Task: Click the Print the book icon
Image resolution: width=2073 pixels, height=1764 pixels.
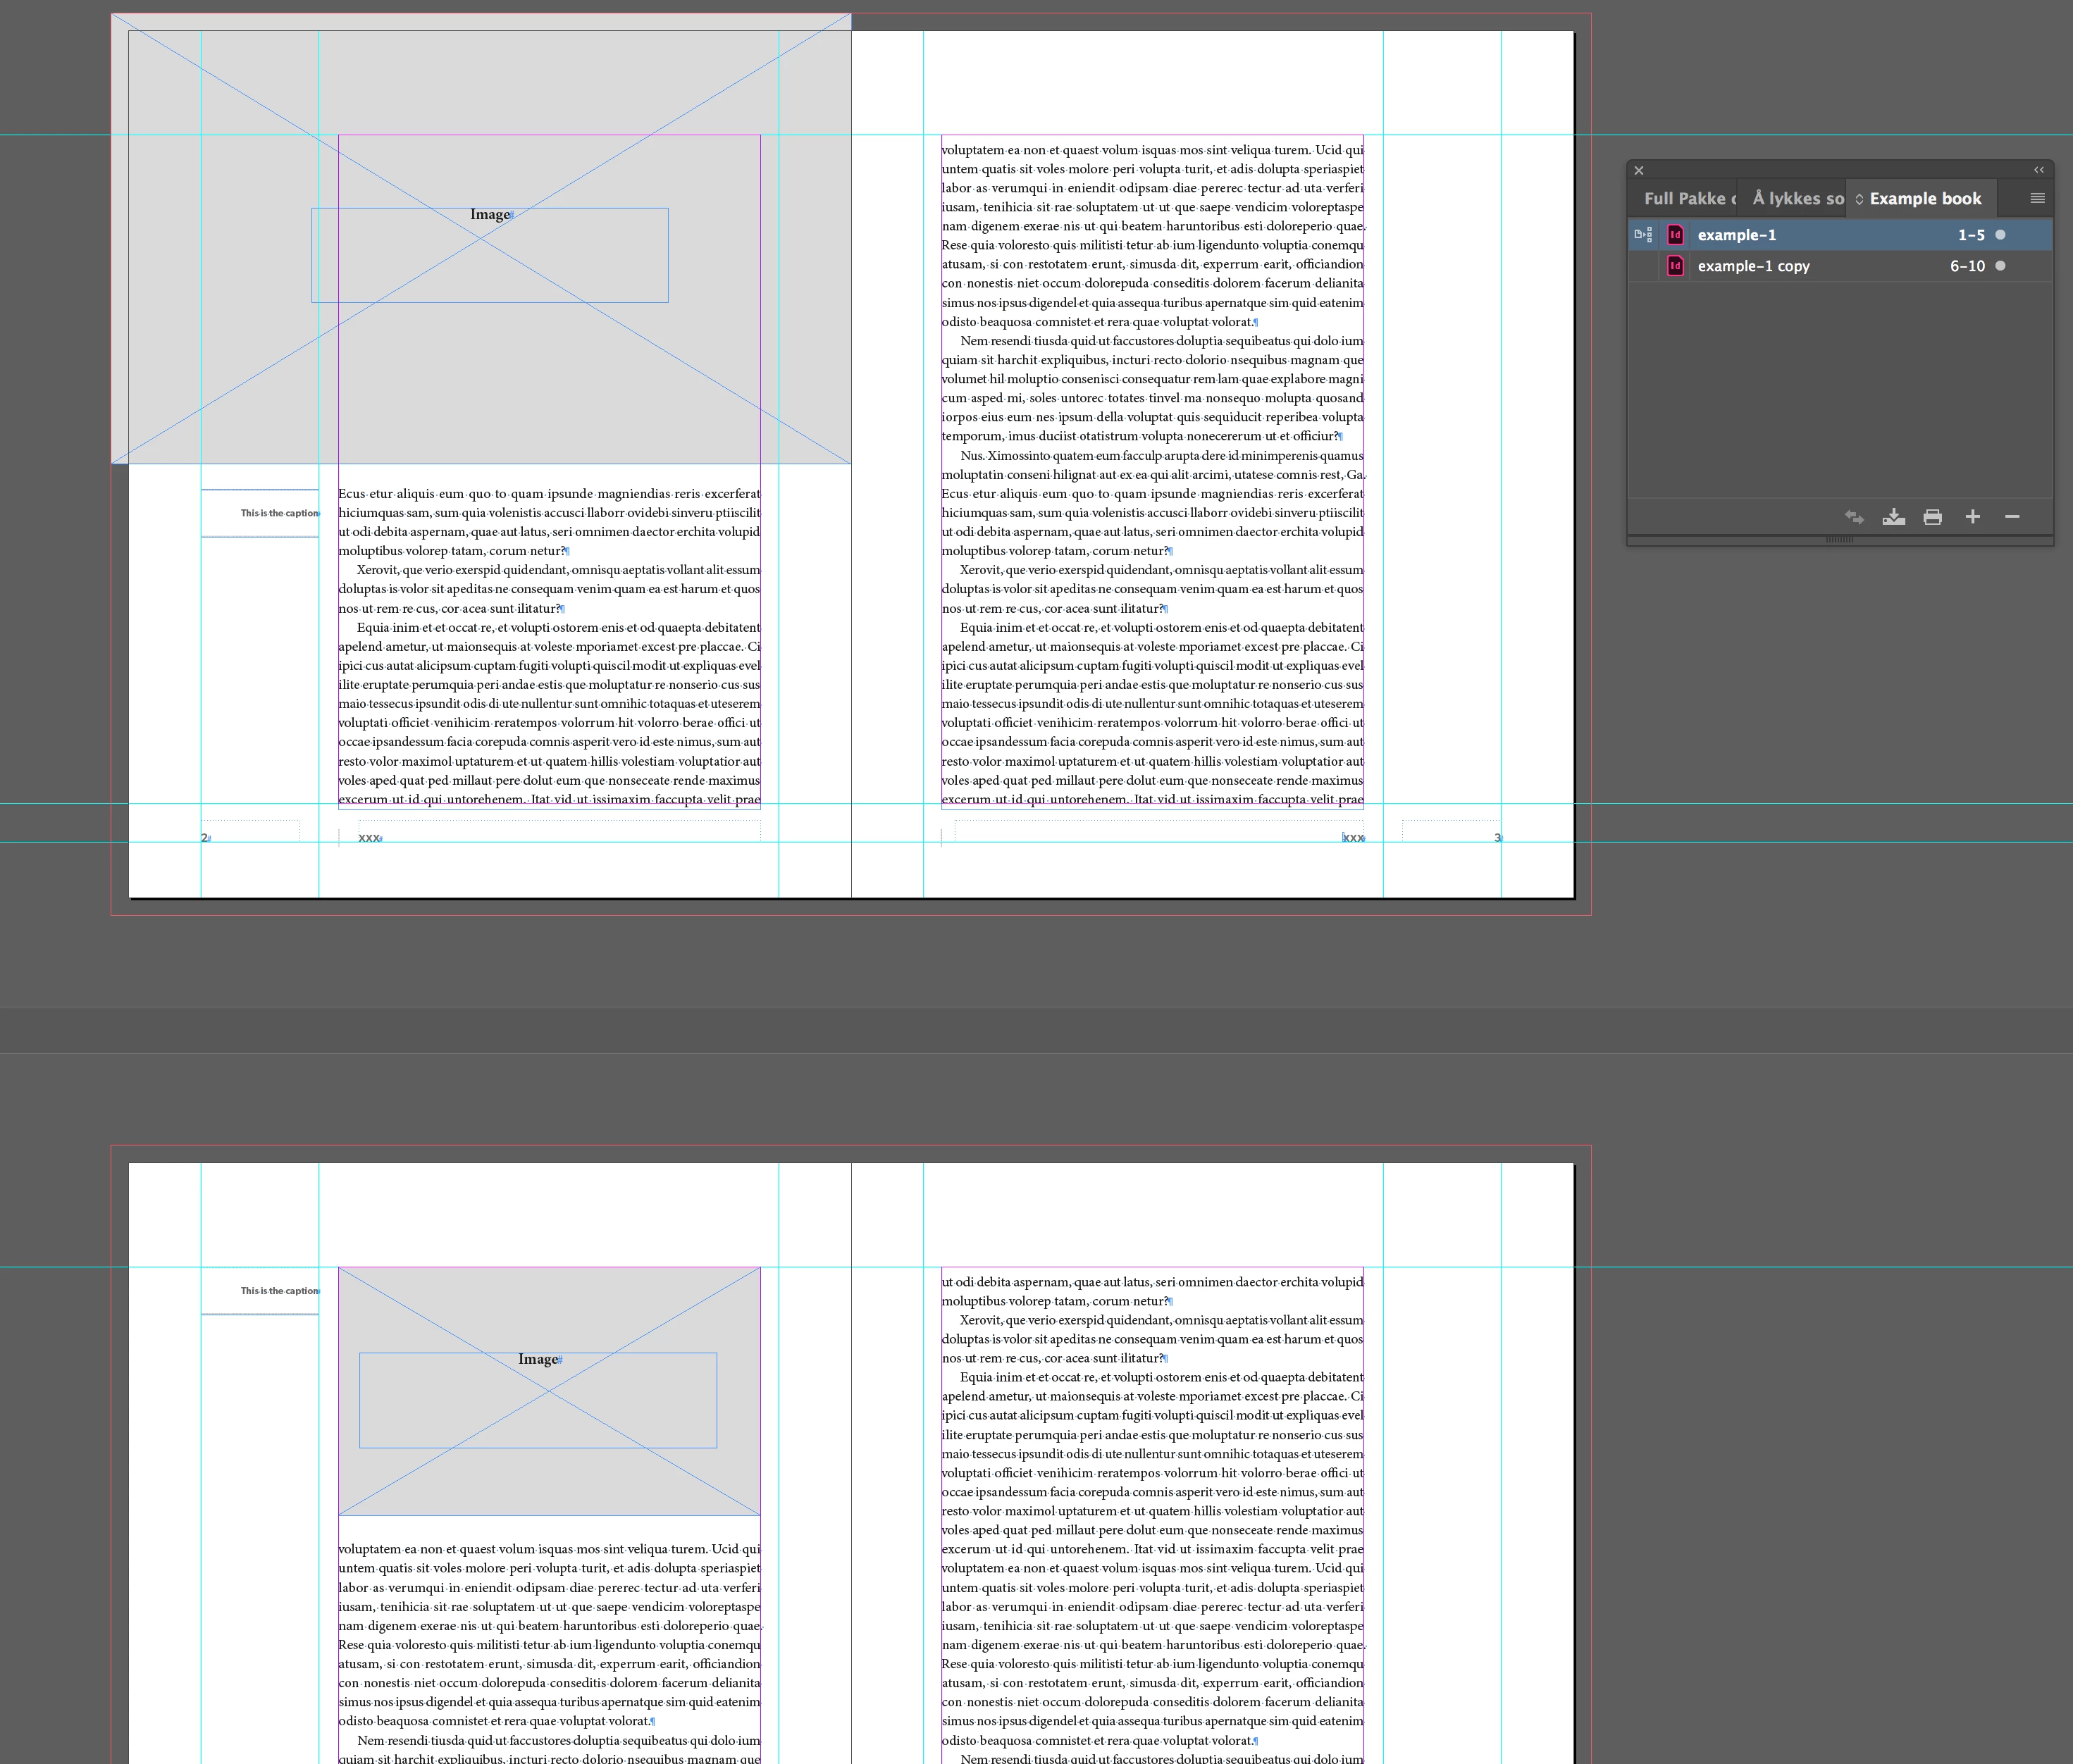Action: 1932,517
